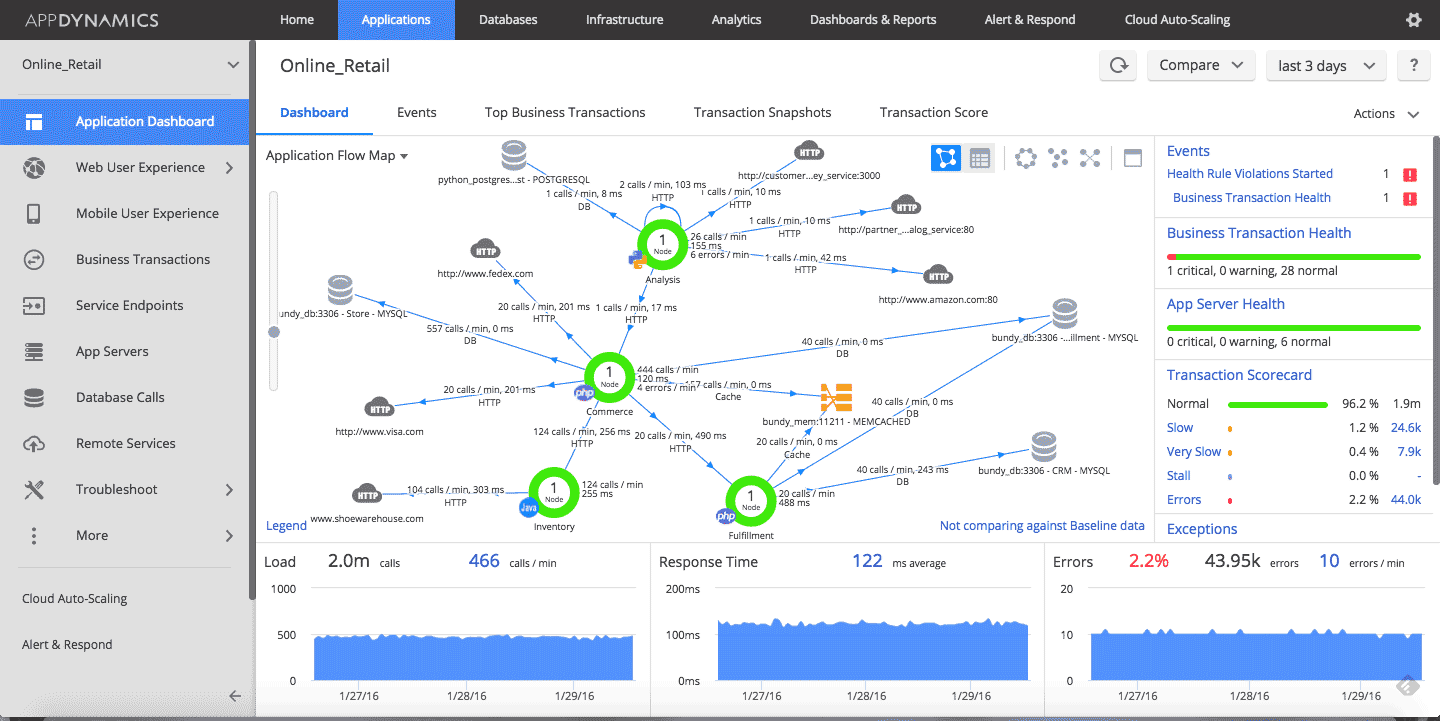This screenshot has width=1440, height=721.
Task: Click the Errors 44.0k count link
Action: pos(1405,500)
